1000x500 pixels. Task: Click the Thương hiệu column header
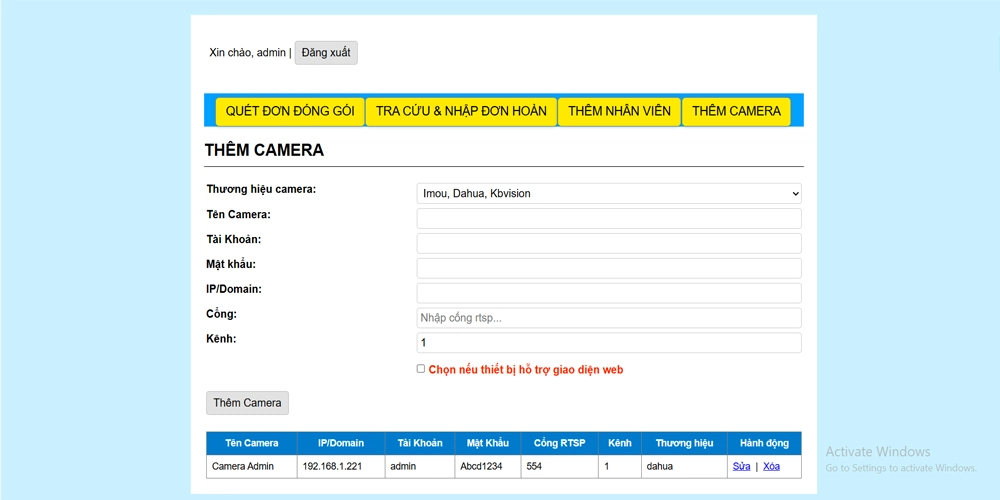click(x=684, y=443)
